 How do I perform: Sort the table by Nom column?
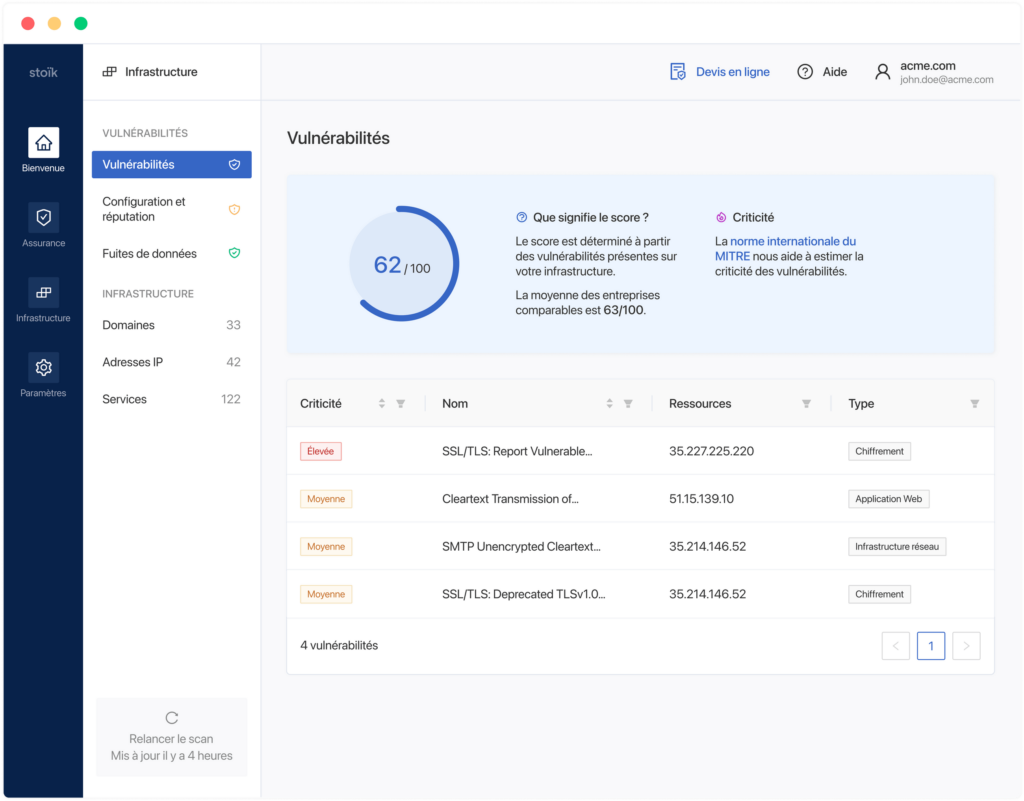point(609,403)
